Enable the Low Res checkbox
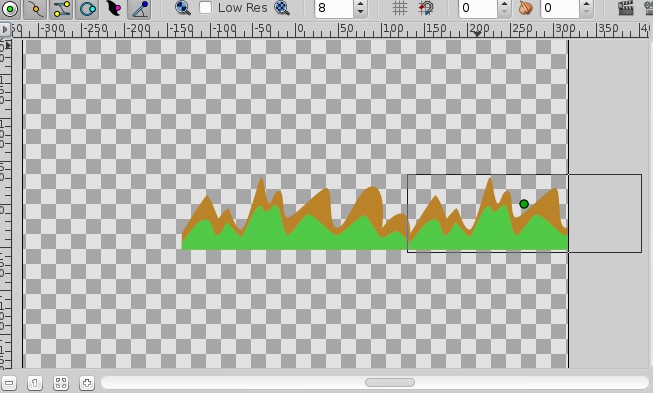This screenshot has width=653, height=393. click(x=205, y=7)
